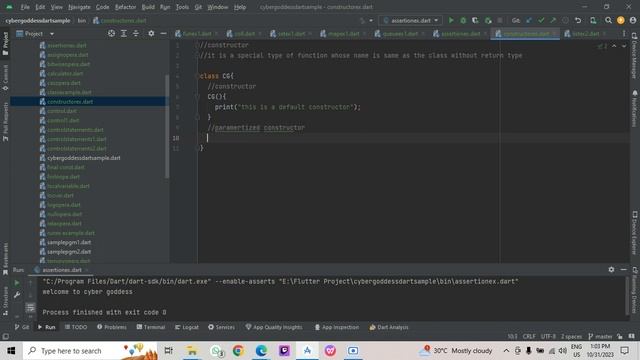Open the profiler run icon in the top toolbar
This screenshot has width=640, height=360.
click(488, 20)
